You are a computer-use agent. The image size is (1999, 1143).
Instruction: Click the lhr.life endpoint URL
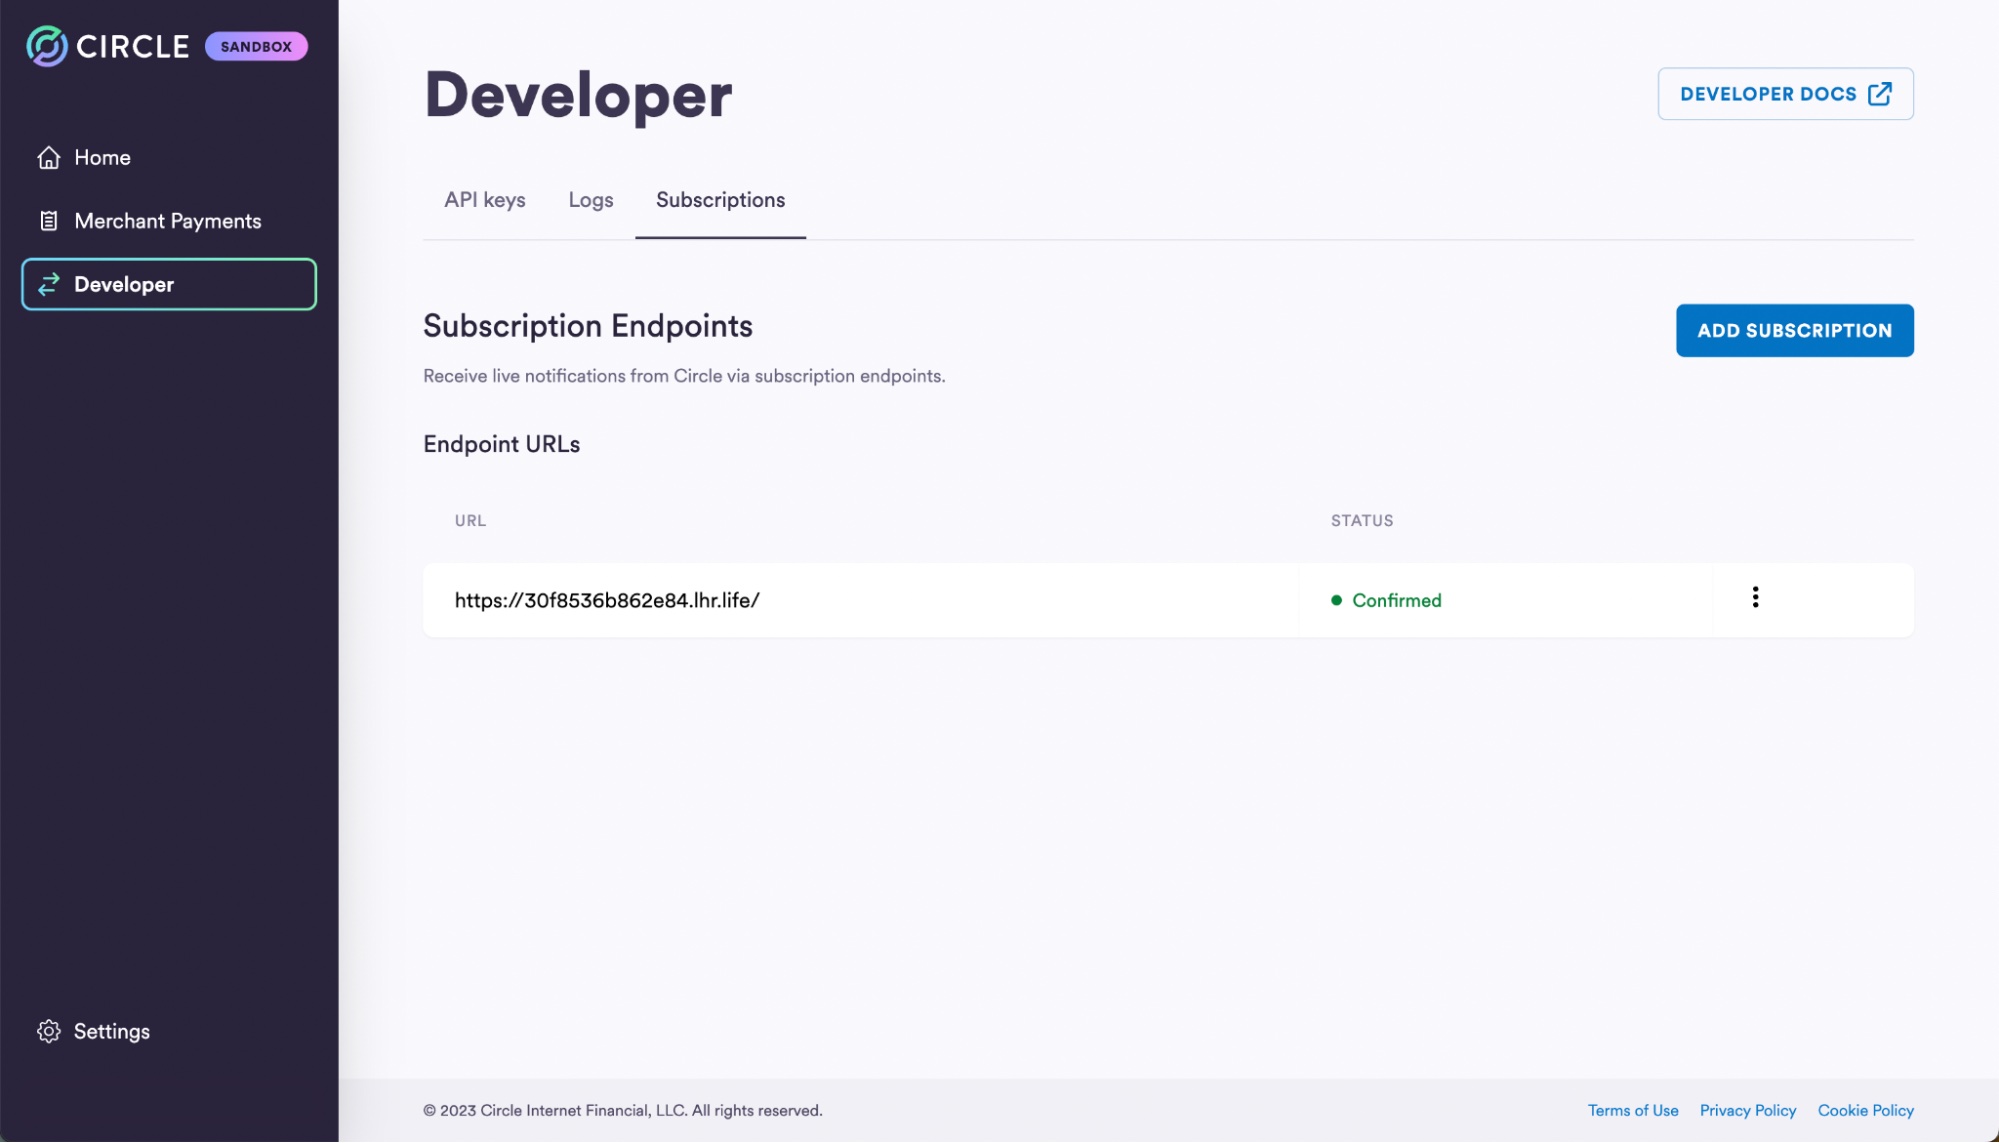(x=607, y=601)
